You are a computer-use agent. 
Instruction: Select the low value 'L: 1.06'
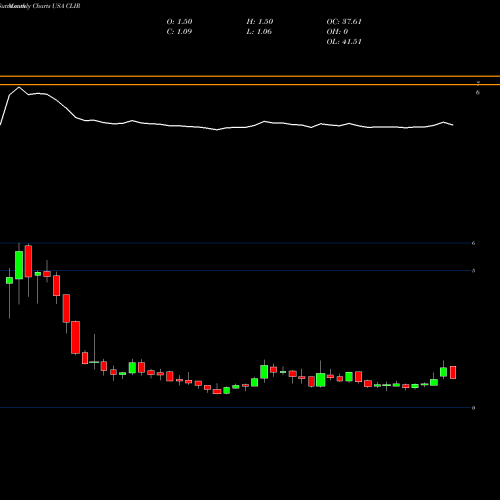[x=259, y=31]
